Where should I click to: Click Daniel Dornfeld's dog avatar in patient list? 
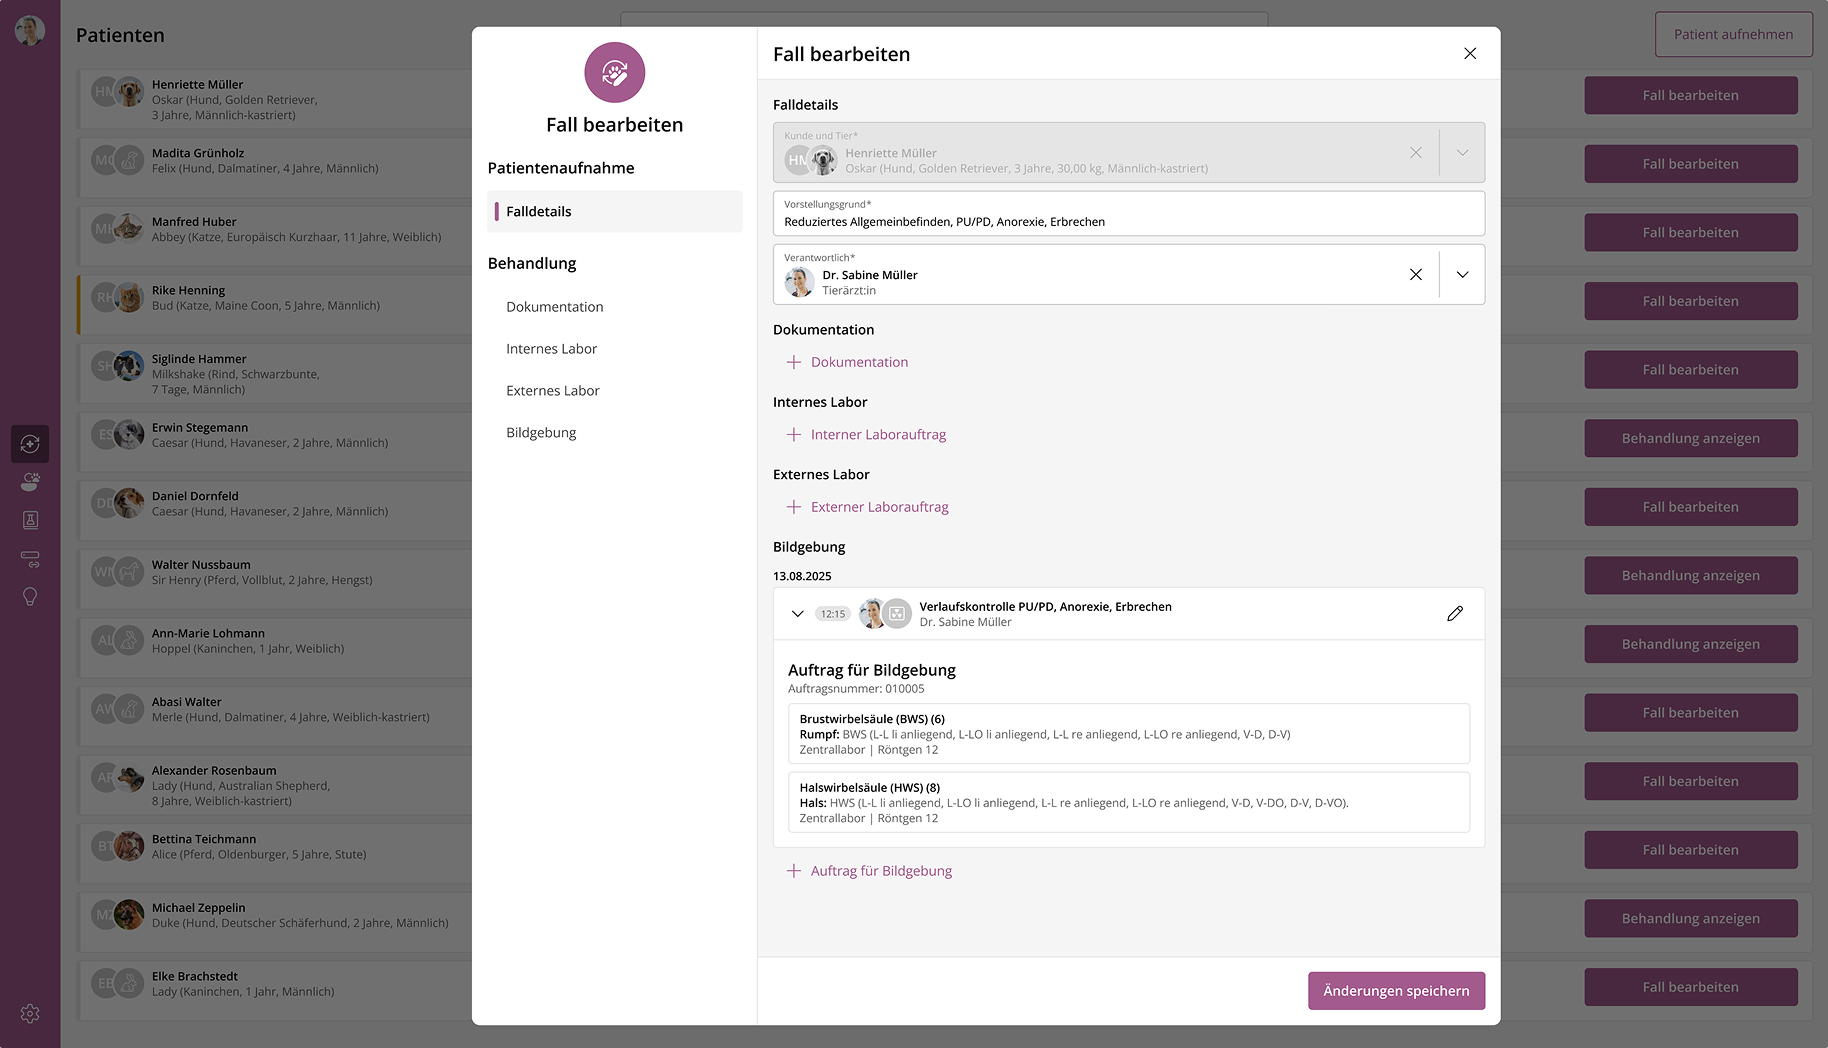click(129, 503)
